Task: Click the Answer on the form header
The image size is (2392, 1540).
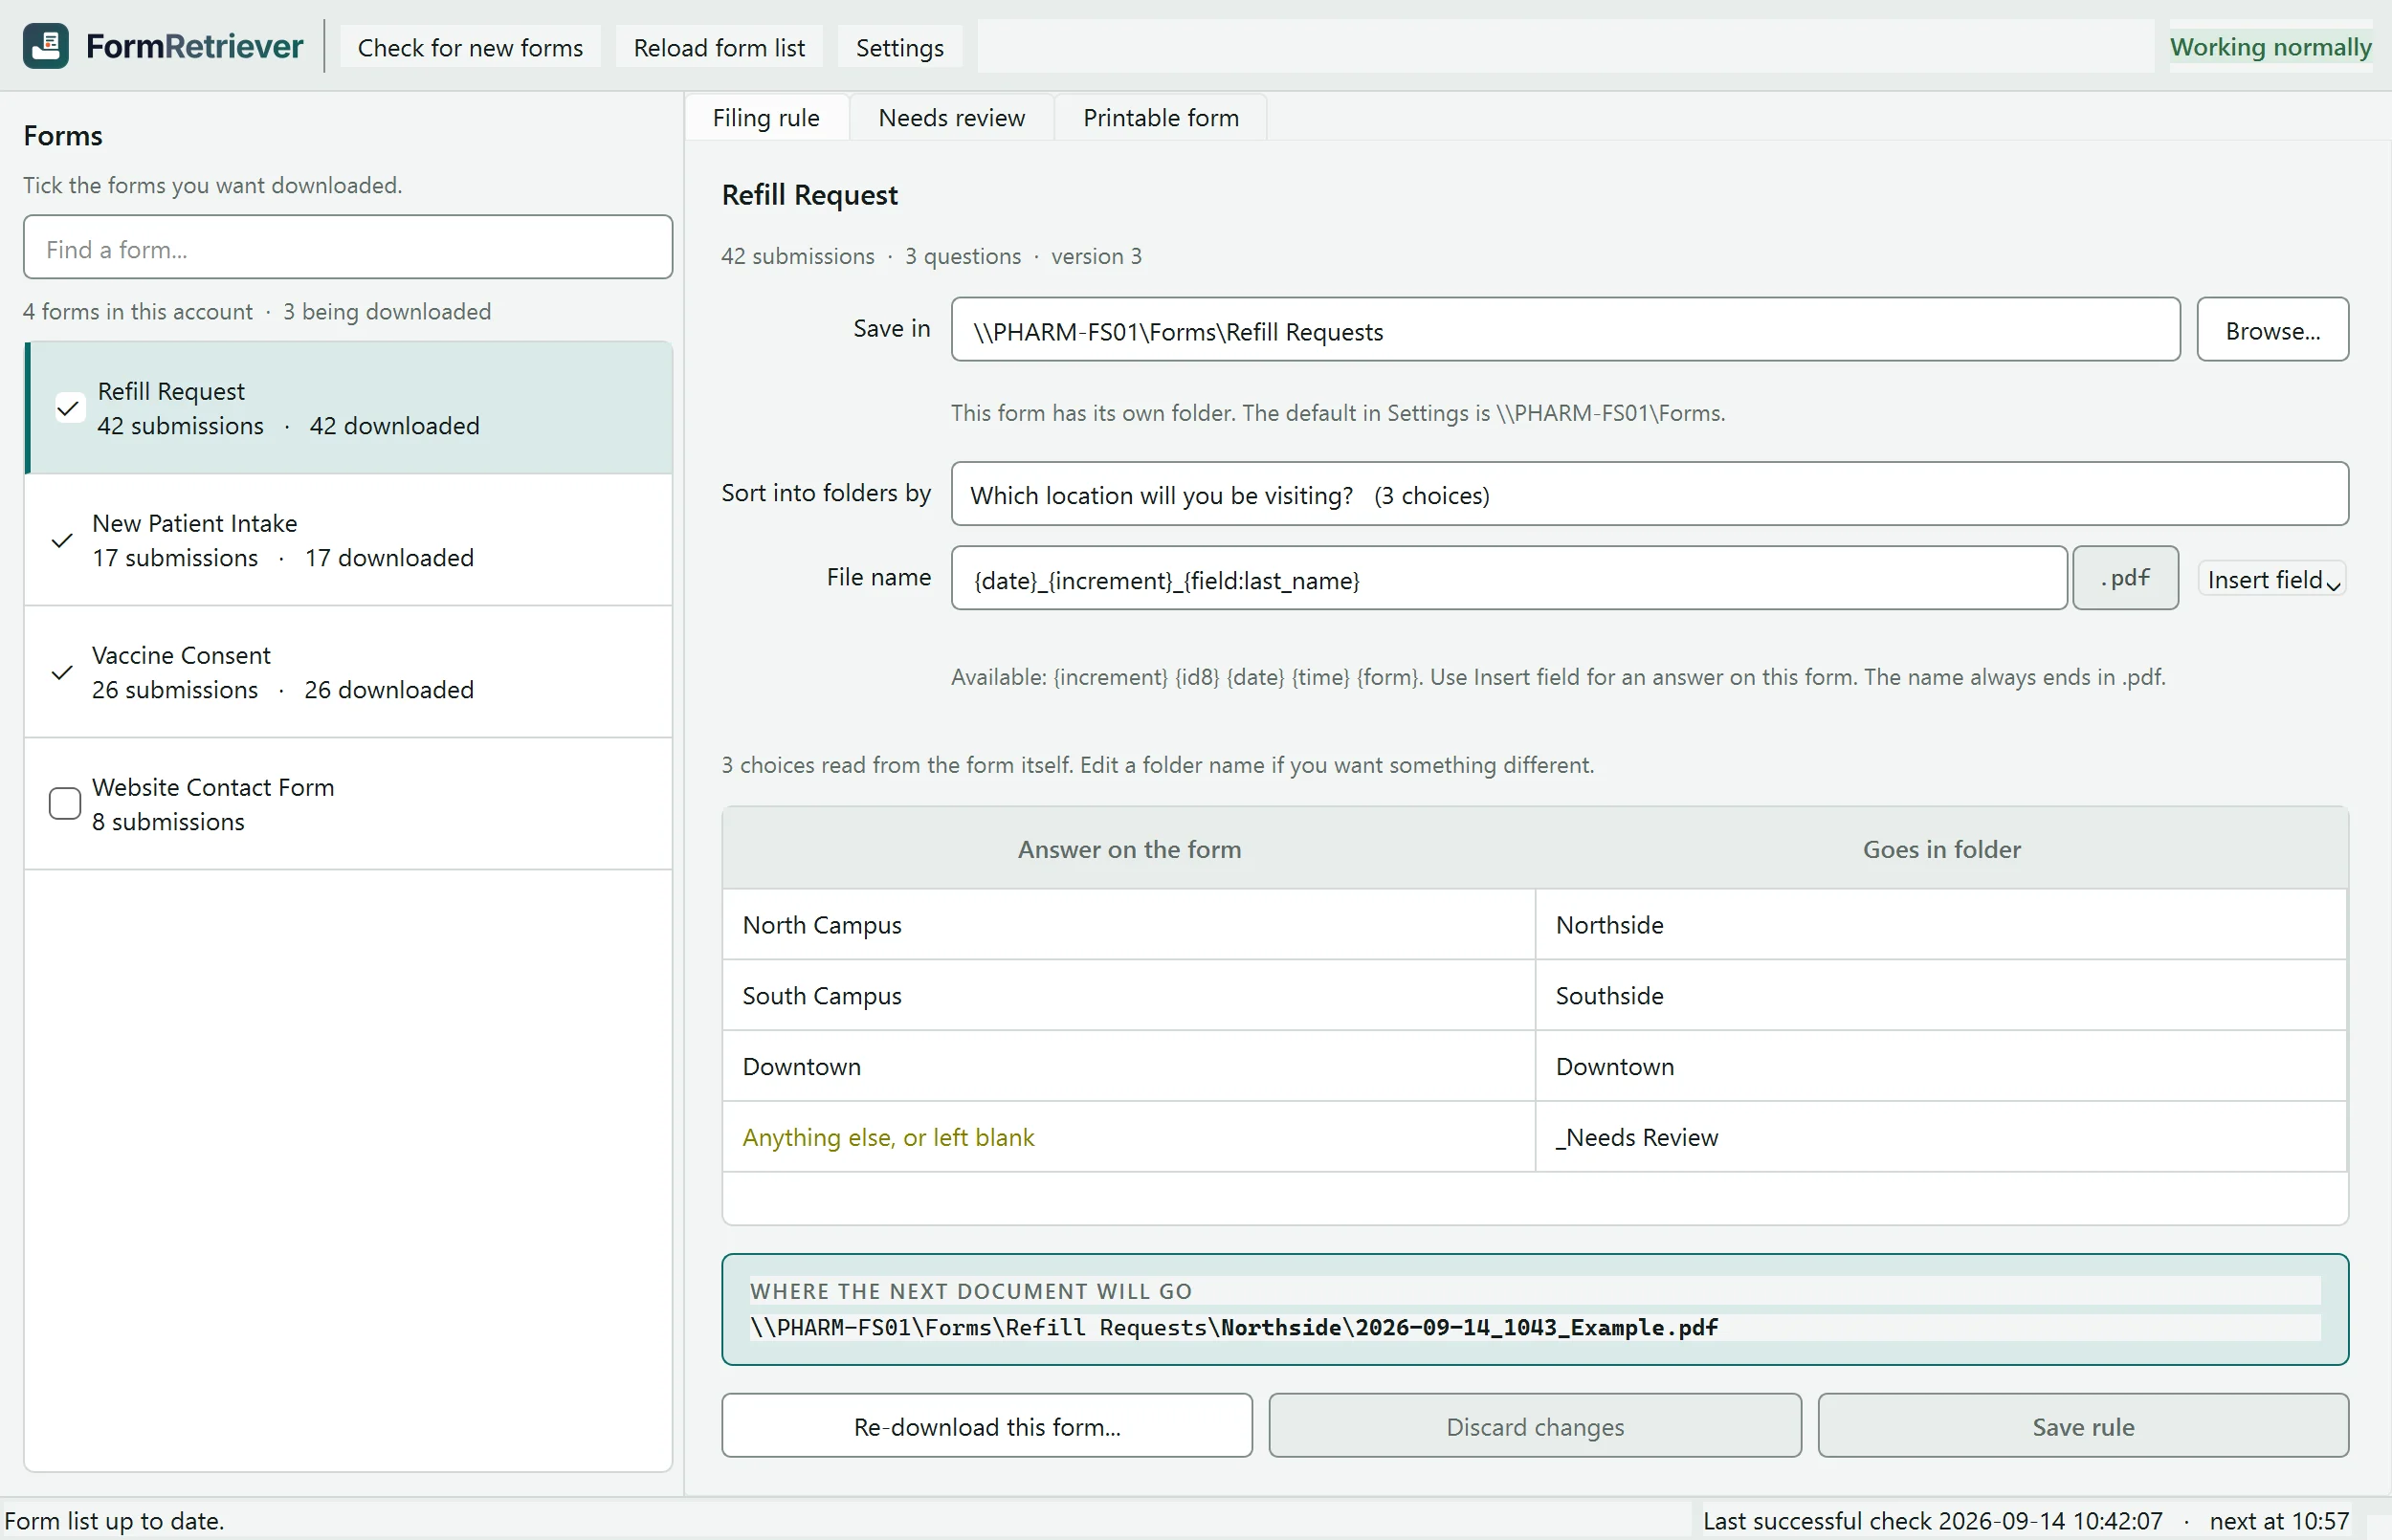Action: pos(1129,849)
